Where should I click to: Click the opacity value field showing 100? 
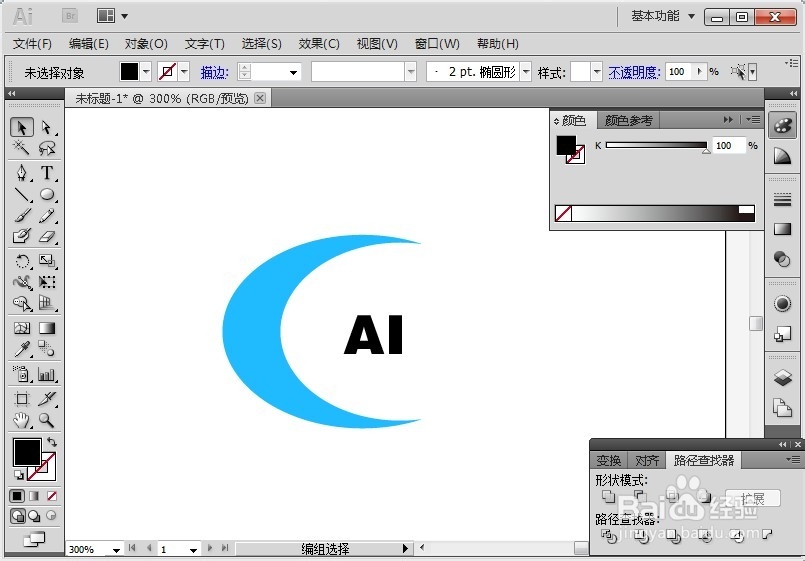click(x=679, y=72)
